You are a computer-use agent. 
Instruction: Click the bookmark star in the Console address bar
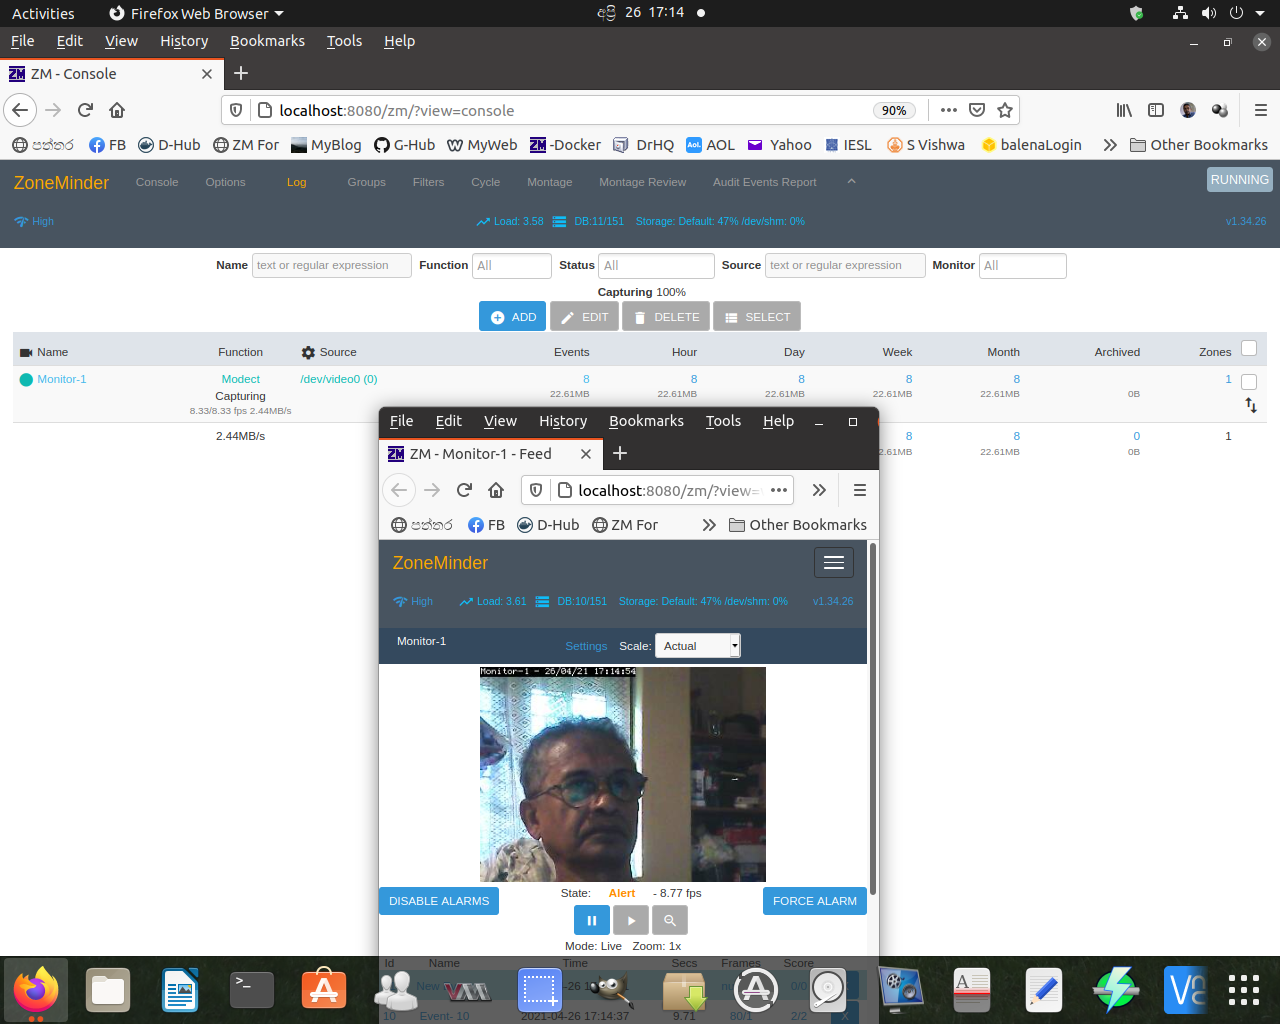(x=1005, y=110)
